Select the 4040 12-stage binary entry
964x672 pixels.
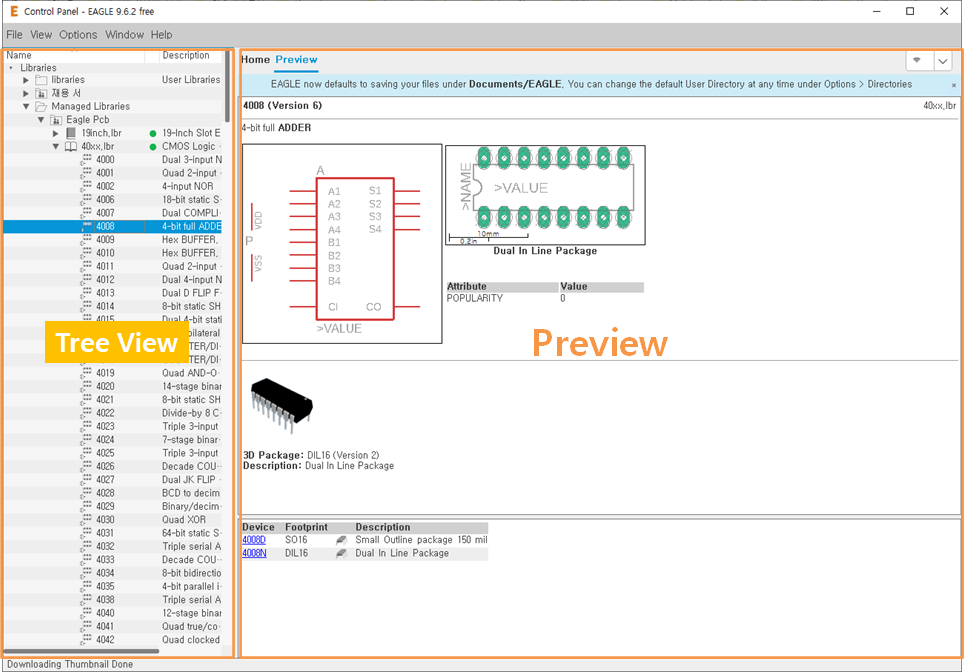tap(113, 613)
